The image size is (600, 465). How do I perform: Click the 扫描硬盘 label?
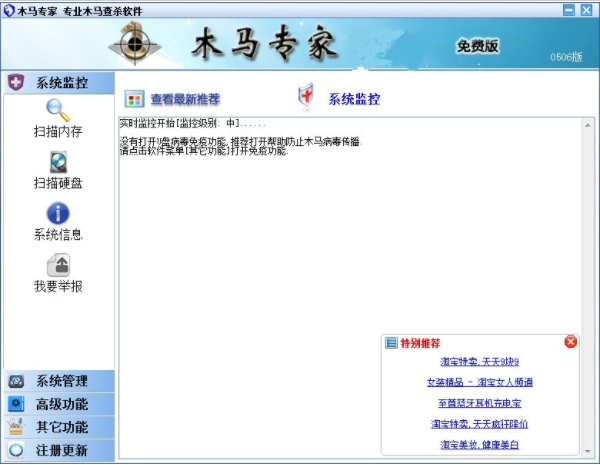pos(58,183)
